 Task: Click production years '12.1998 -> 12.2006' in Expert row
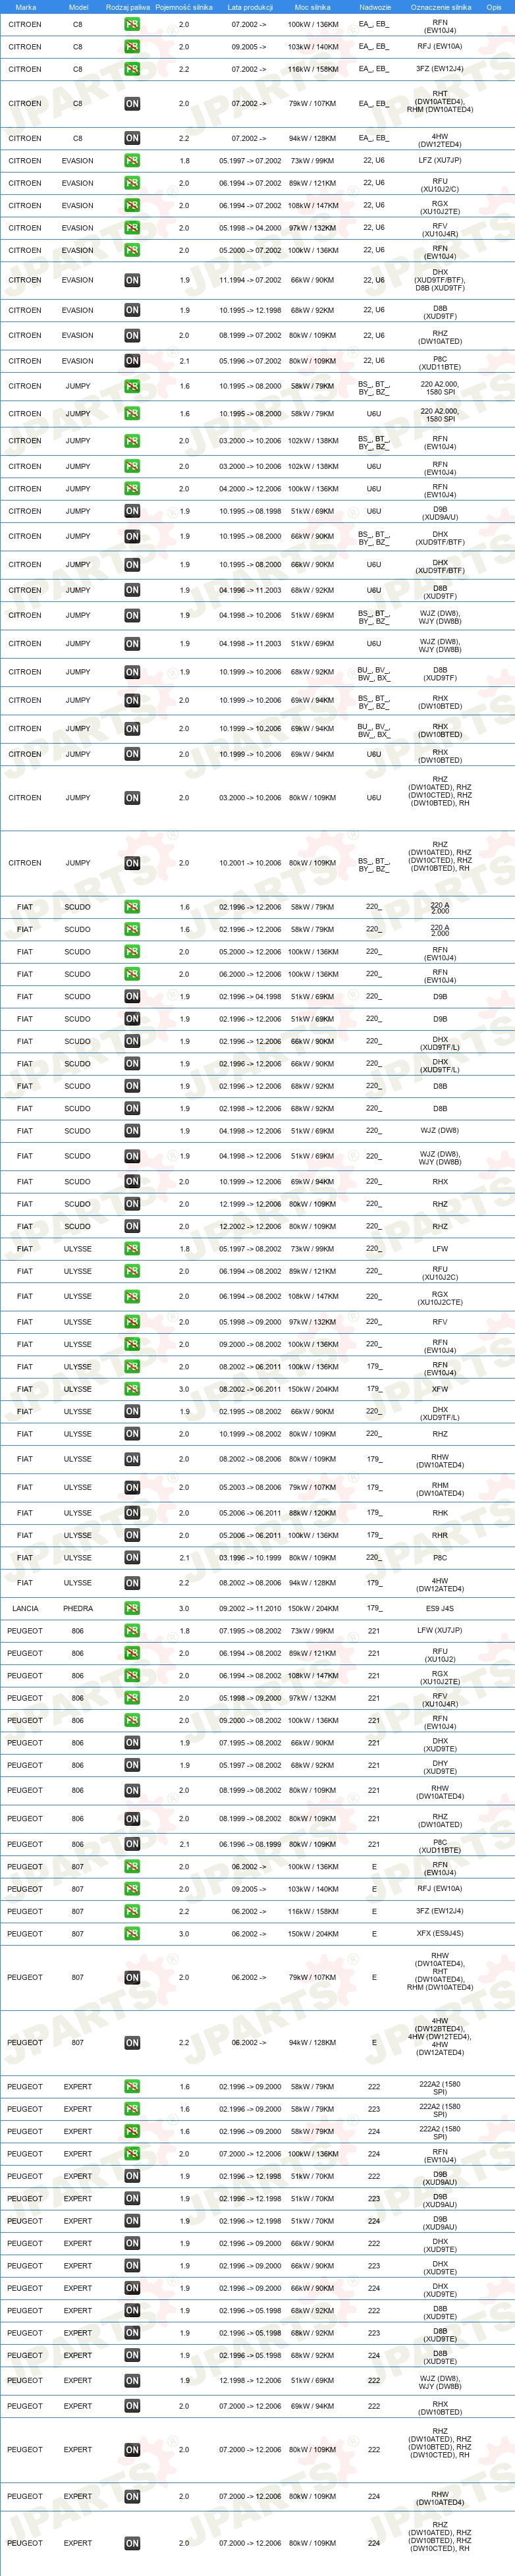250,2381
